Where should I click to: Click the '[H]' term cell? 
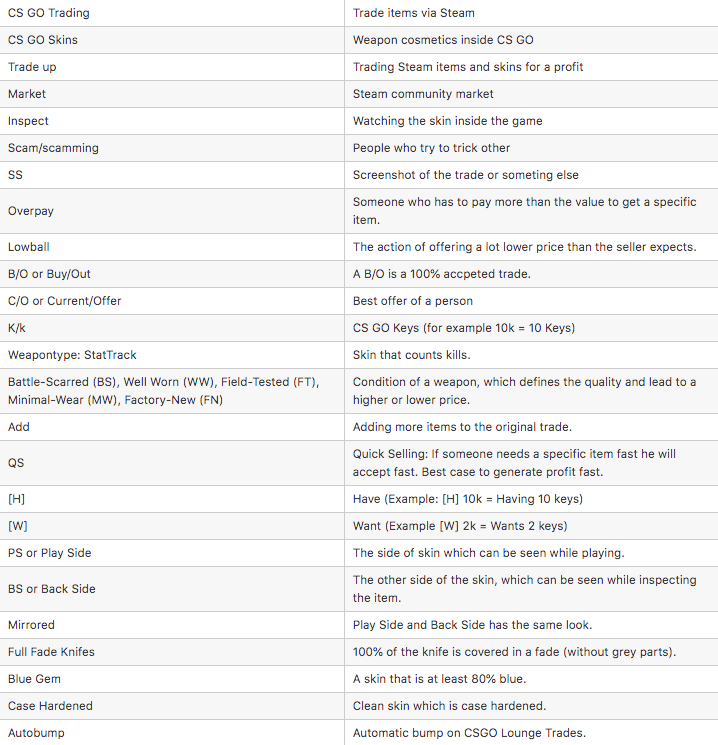17,499
